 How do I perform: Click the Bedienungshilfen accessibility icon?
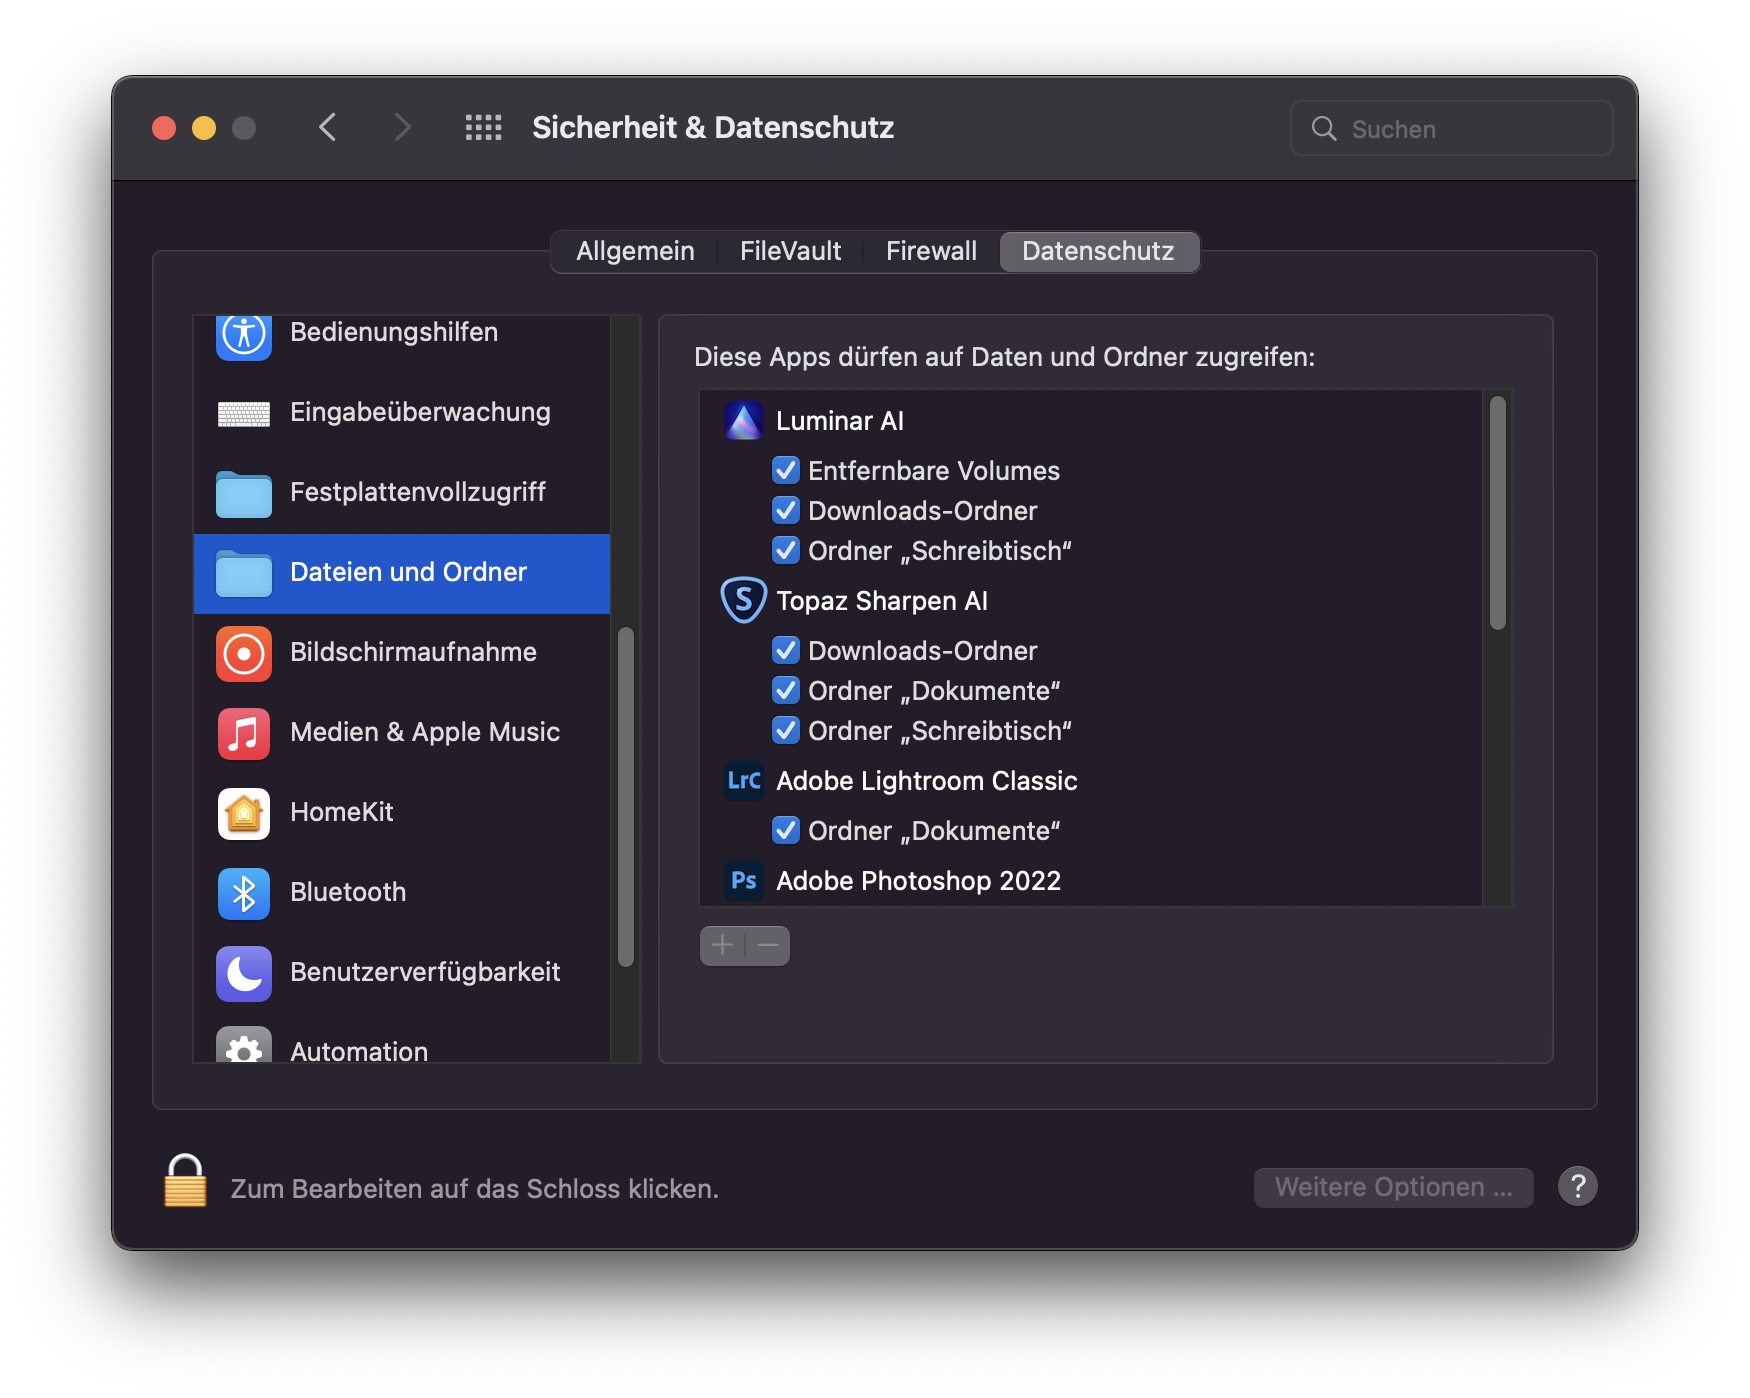coord(244,336)
